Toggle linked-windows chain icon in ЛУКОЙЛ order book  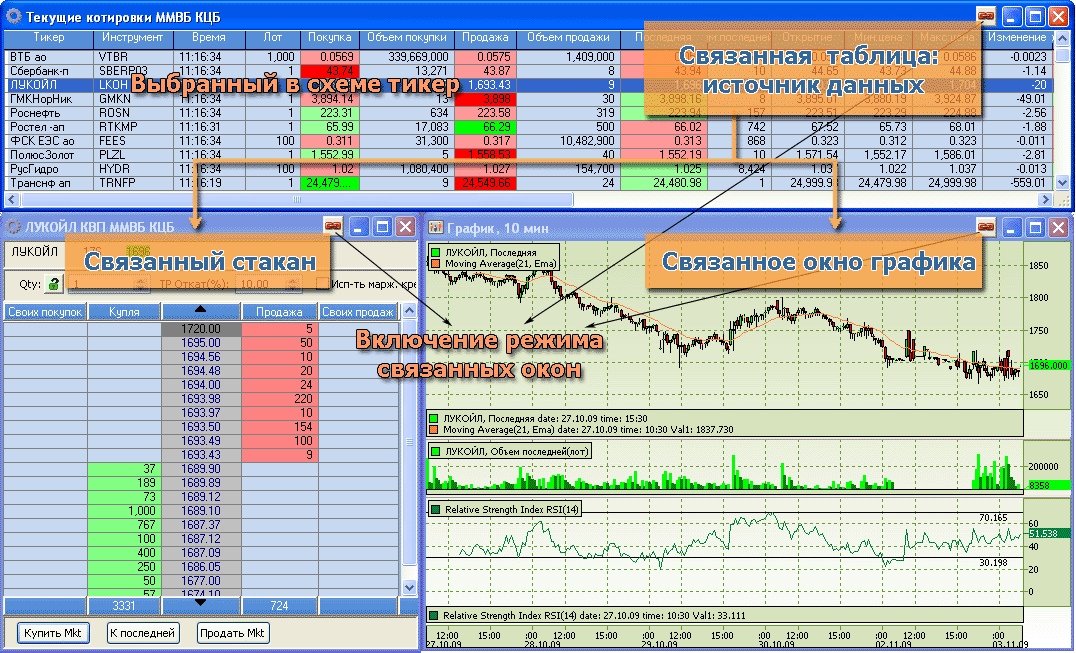pos(333,226)
